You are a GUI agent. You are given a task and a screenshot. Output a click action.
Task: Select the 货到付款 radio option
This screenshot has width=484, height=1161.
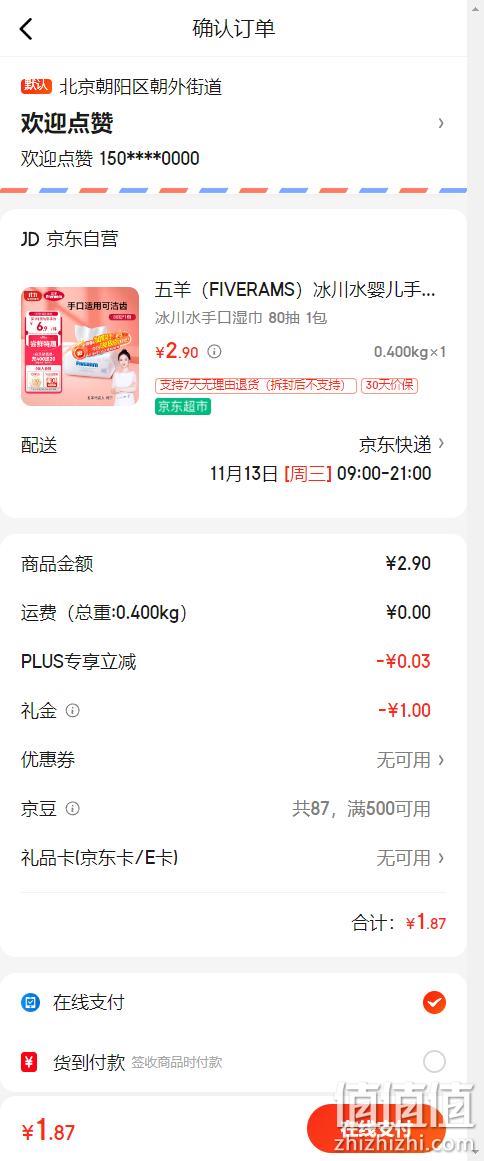(x=434, y=1062)
